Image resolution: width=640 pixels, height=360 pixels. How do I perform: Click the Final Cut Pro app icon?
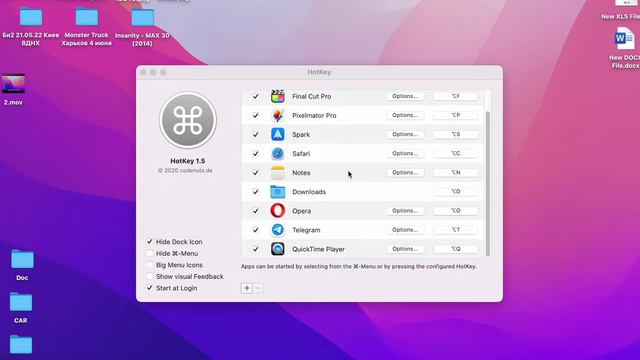[x=278, y=96]
